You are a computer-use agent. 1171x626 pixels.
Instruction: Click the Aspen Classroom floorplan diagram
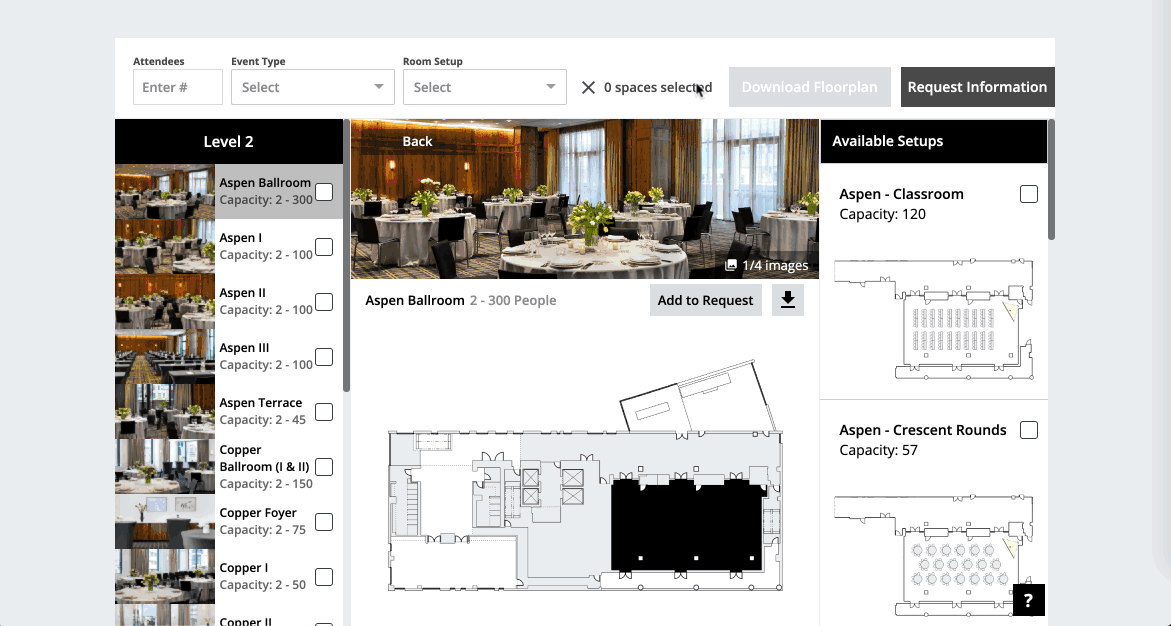pos(933,319)
